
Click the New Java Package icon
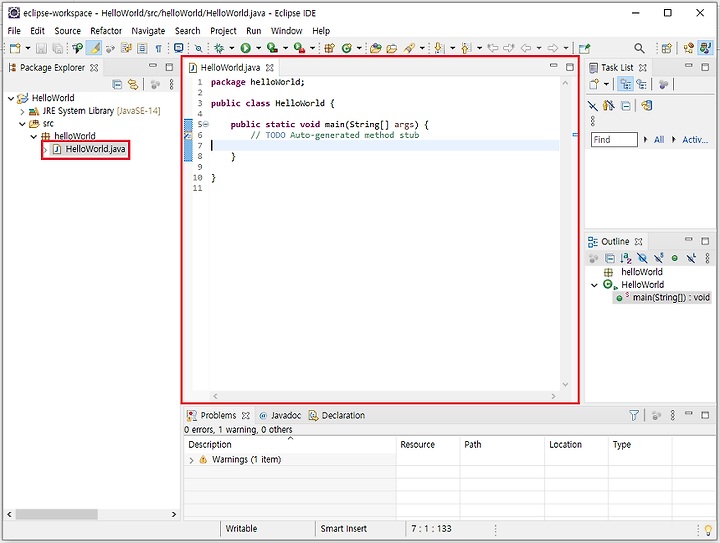tap(329, 48)
